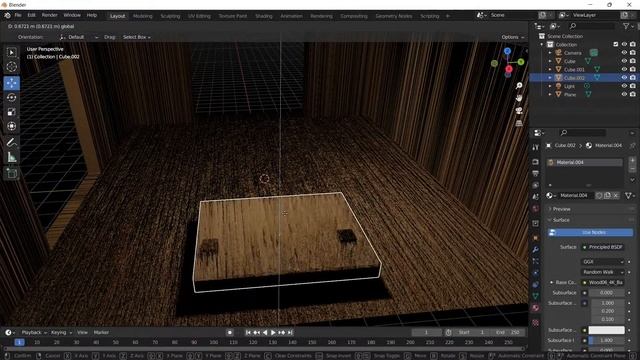This screenshot has height=360, width=640.
Task: Click the Subsurface Color white swatch
Action: tap(607, 330)
